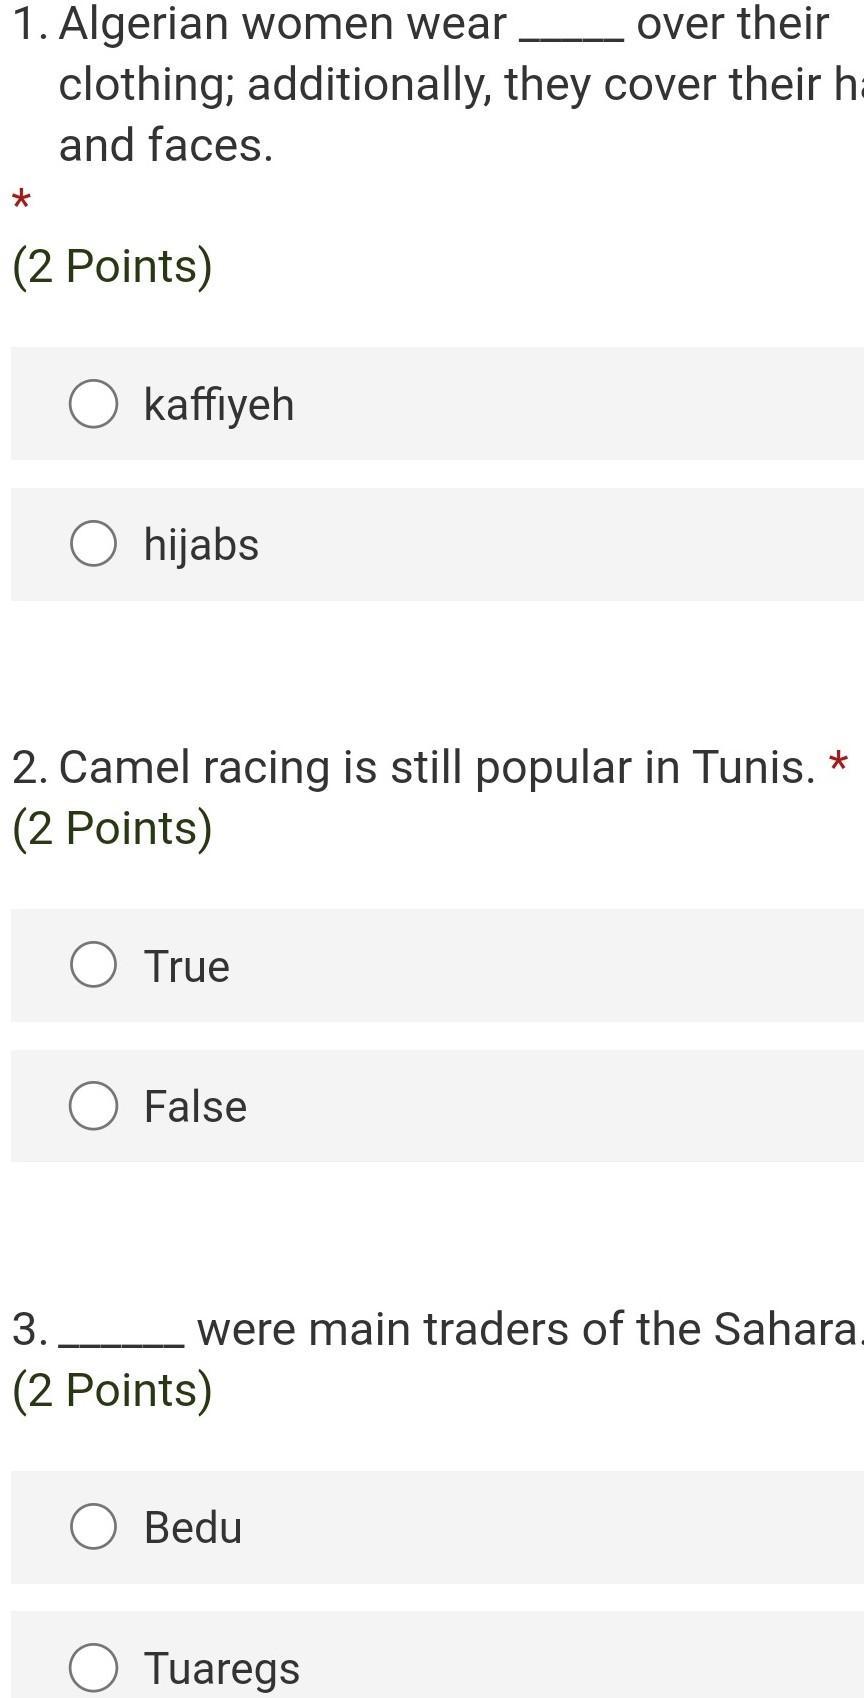
Task: Click the red asterisk under question 1
Action: (x=21, y=202)
